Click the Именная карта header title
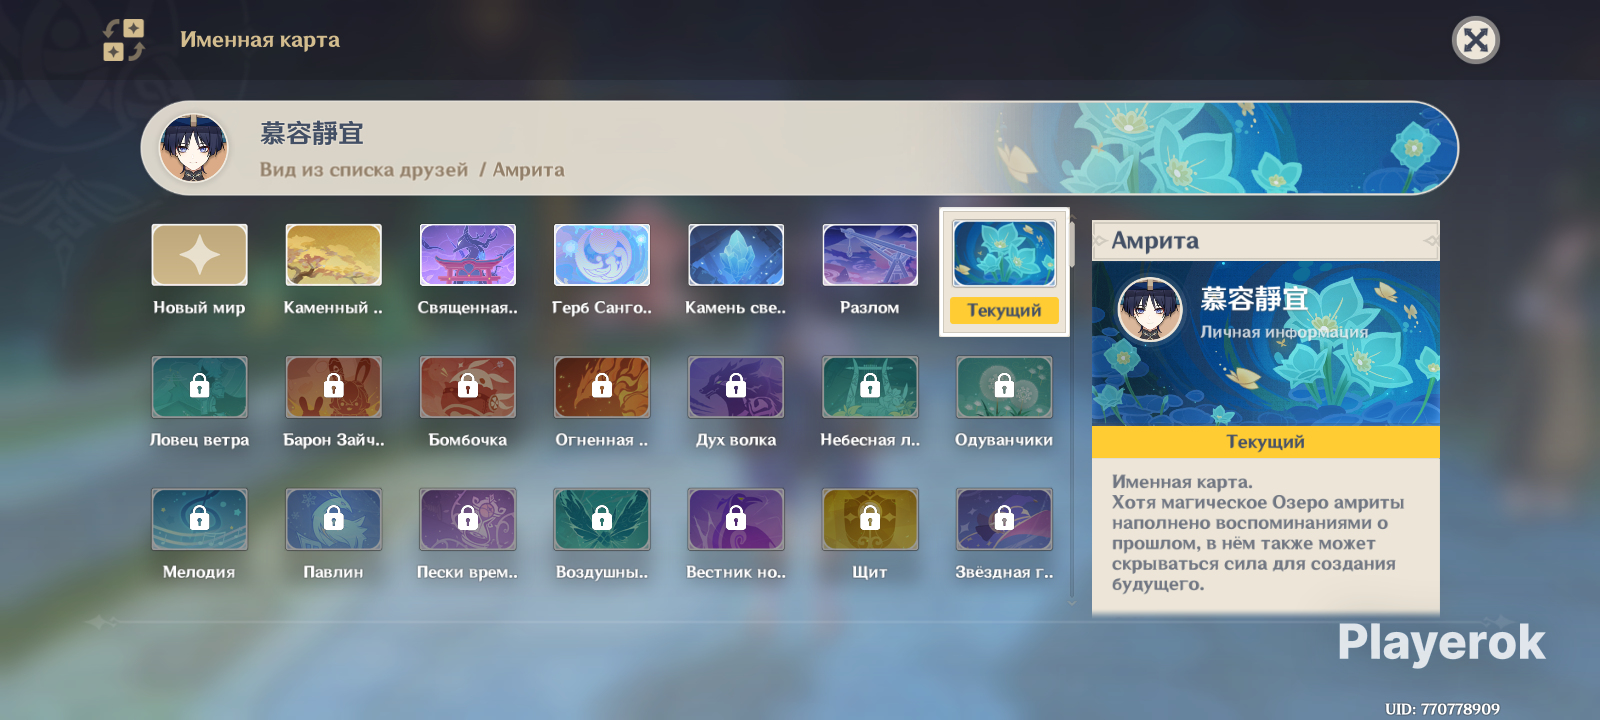 click(x=260, y=40)
